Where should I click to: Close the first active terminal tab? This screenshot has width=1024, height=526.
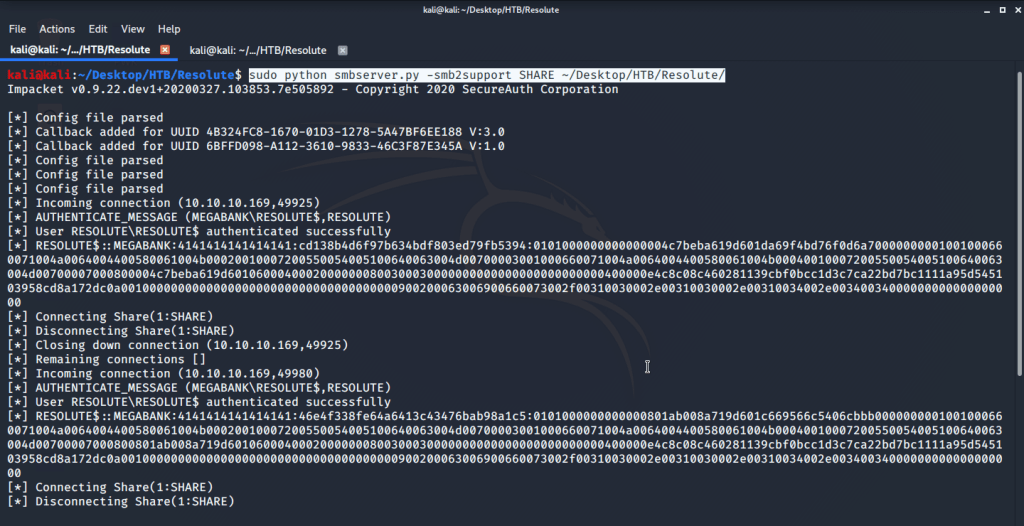[165, 50]
